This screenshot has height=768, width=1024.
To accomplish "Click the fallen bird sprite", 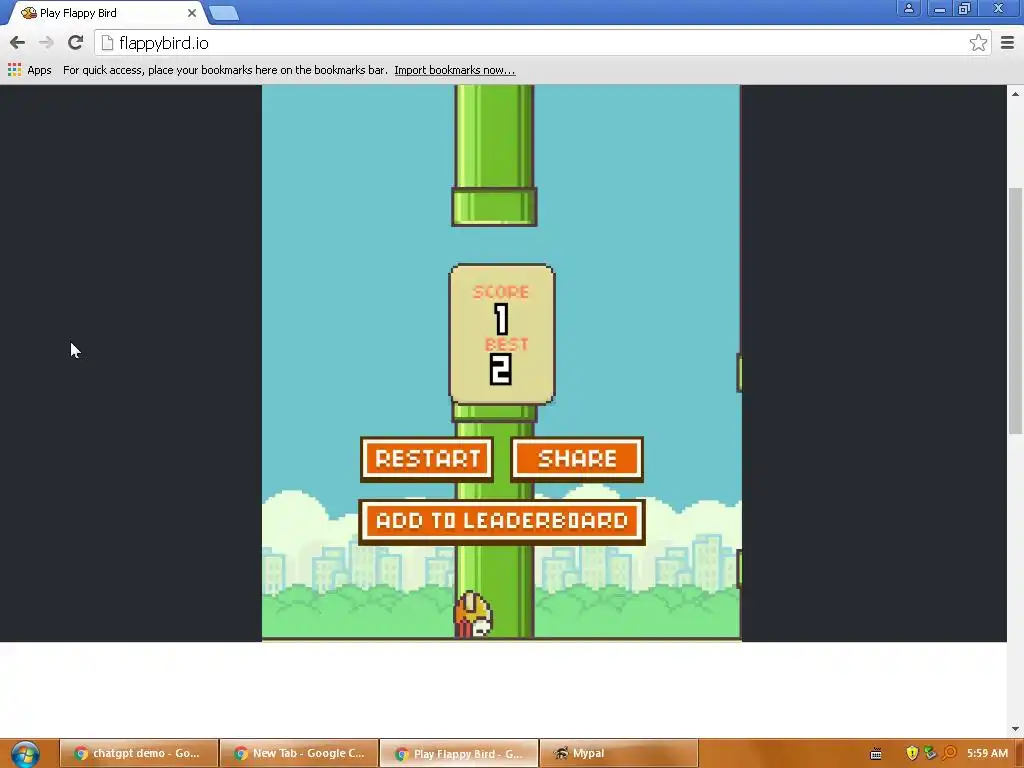I will pos(473,614).
